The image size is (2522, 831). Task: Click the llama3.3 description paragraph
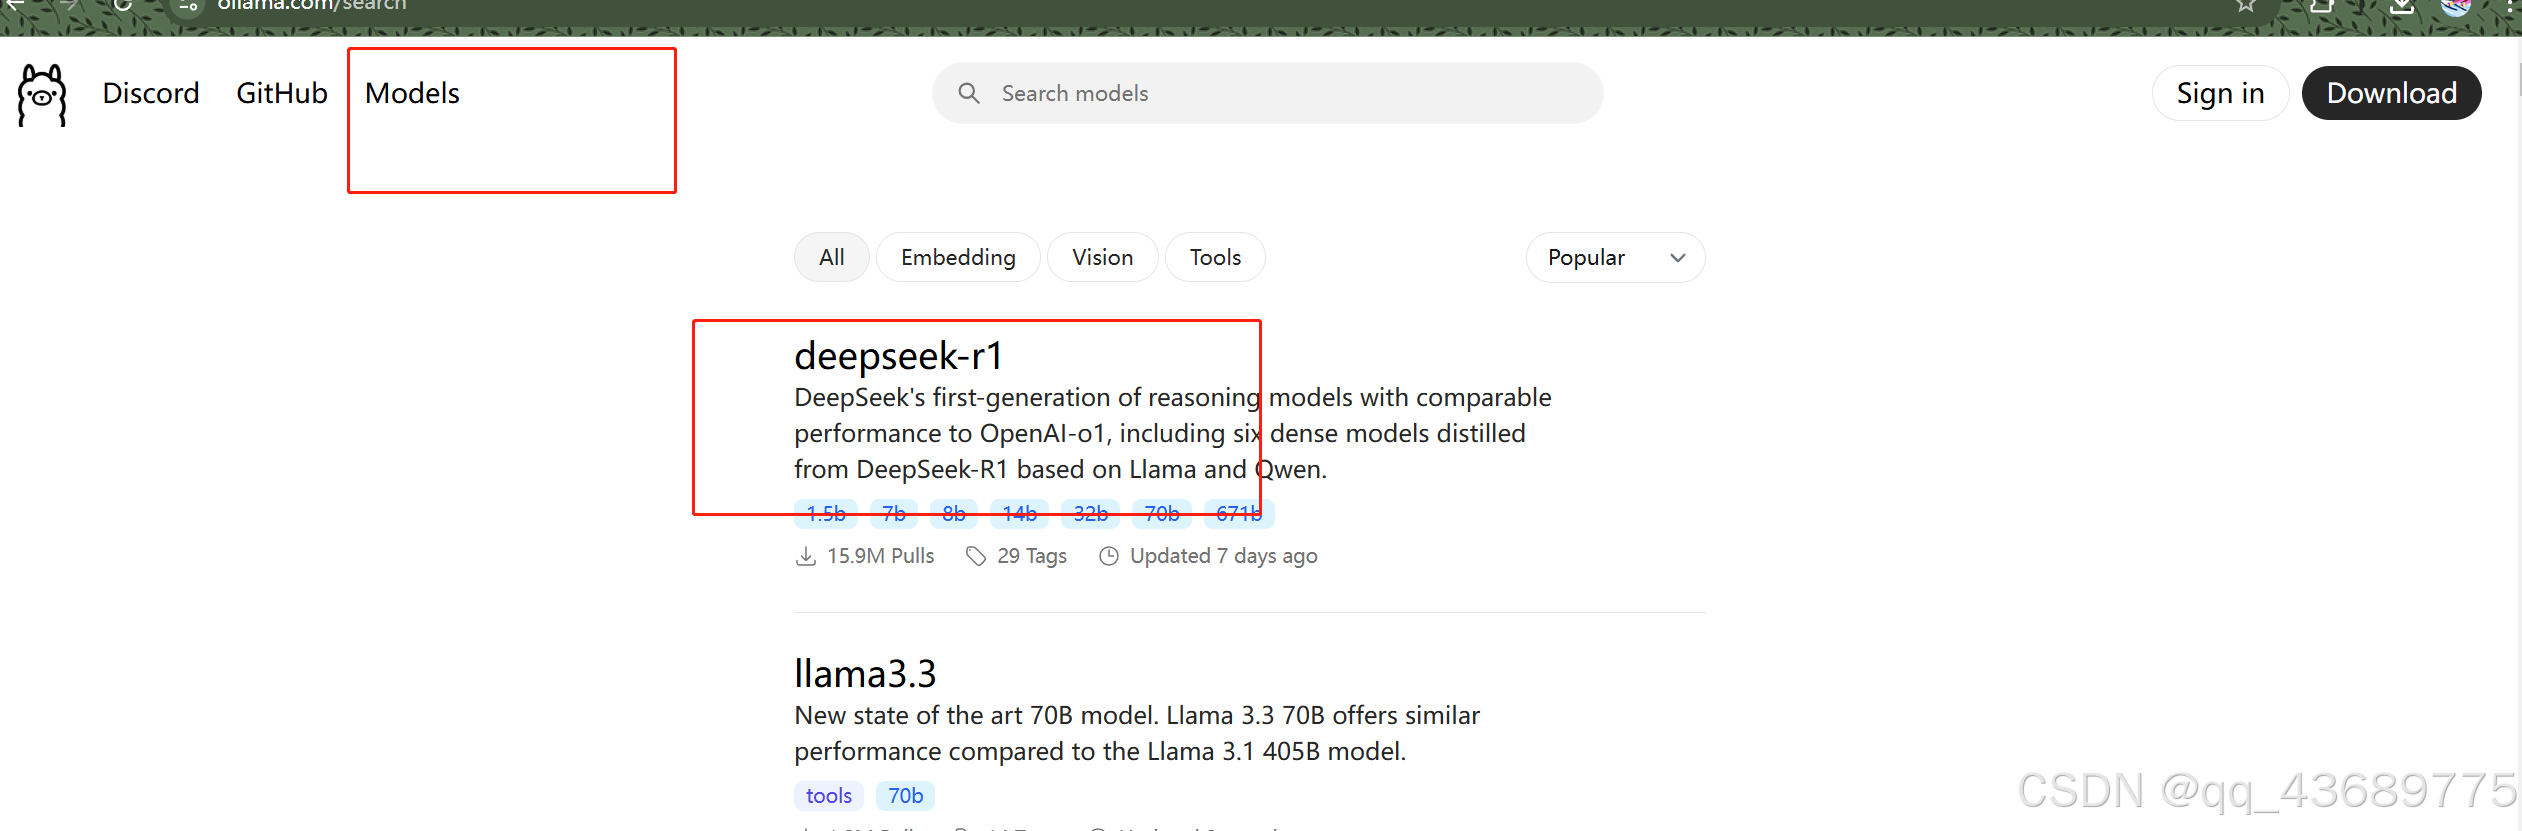click(1137, 733)
